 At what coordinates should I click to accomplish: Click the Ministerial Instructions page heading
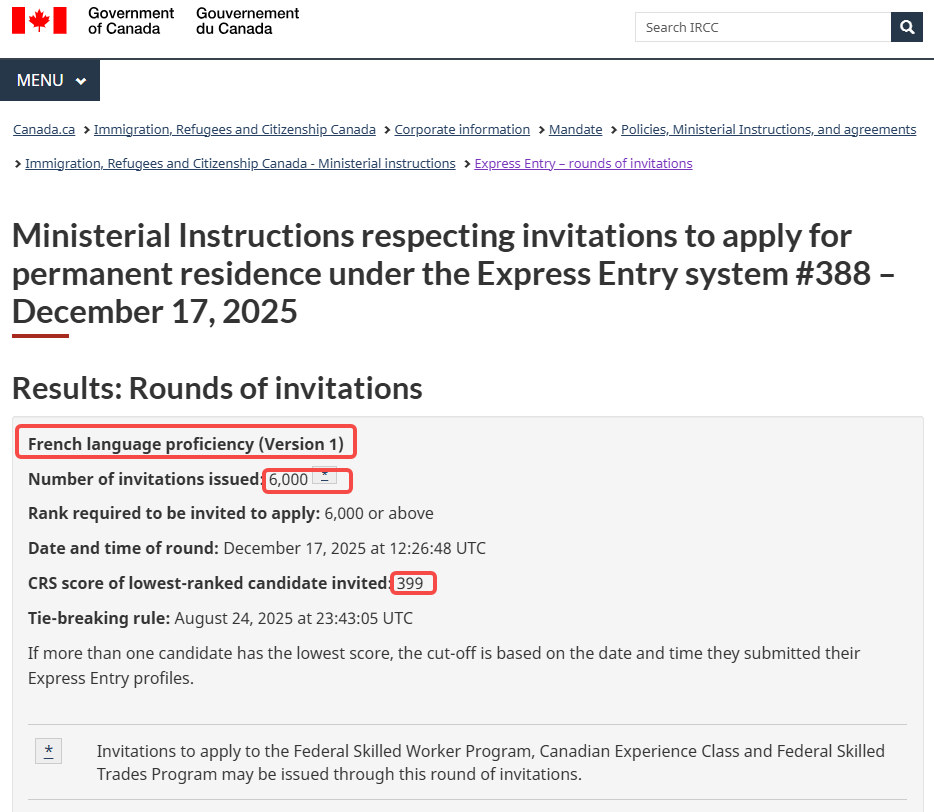(x=432, y=273)
